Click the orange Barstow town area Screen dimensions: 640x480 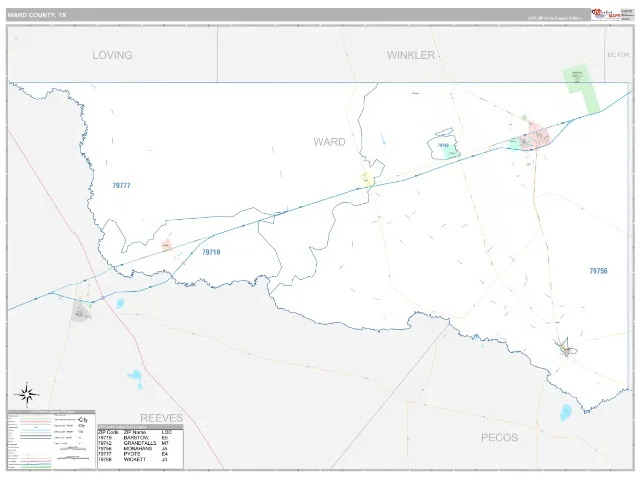[166, 245]
